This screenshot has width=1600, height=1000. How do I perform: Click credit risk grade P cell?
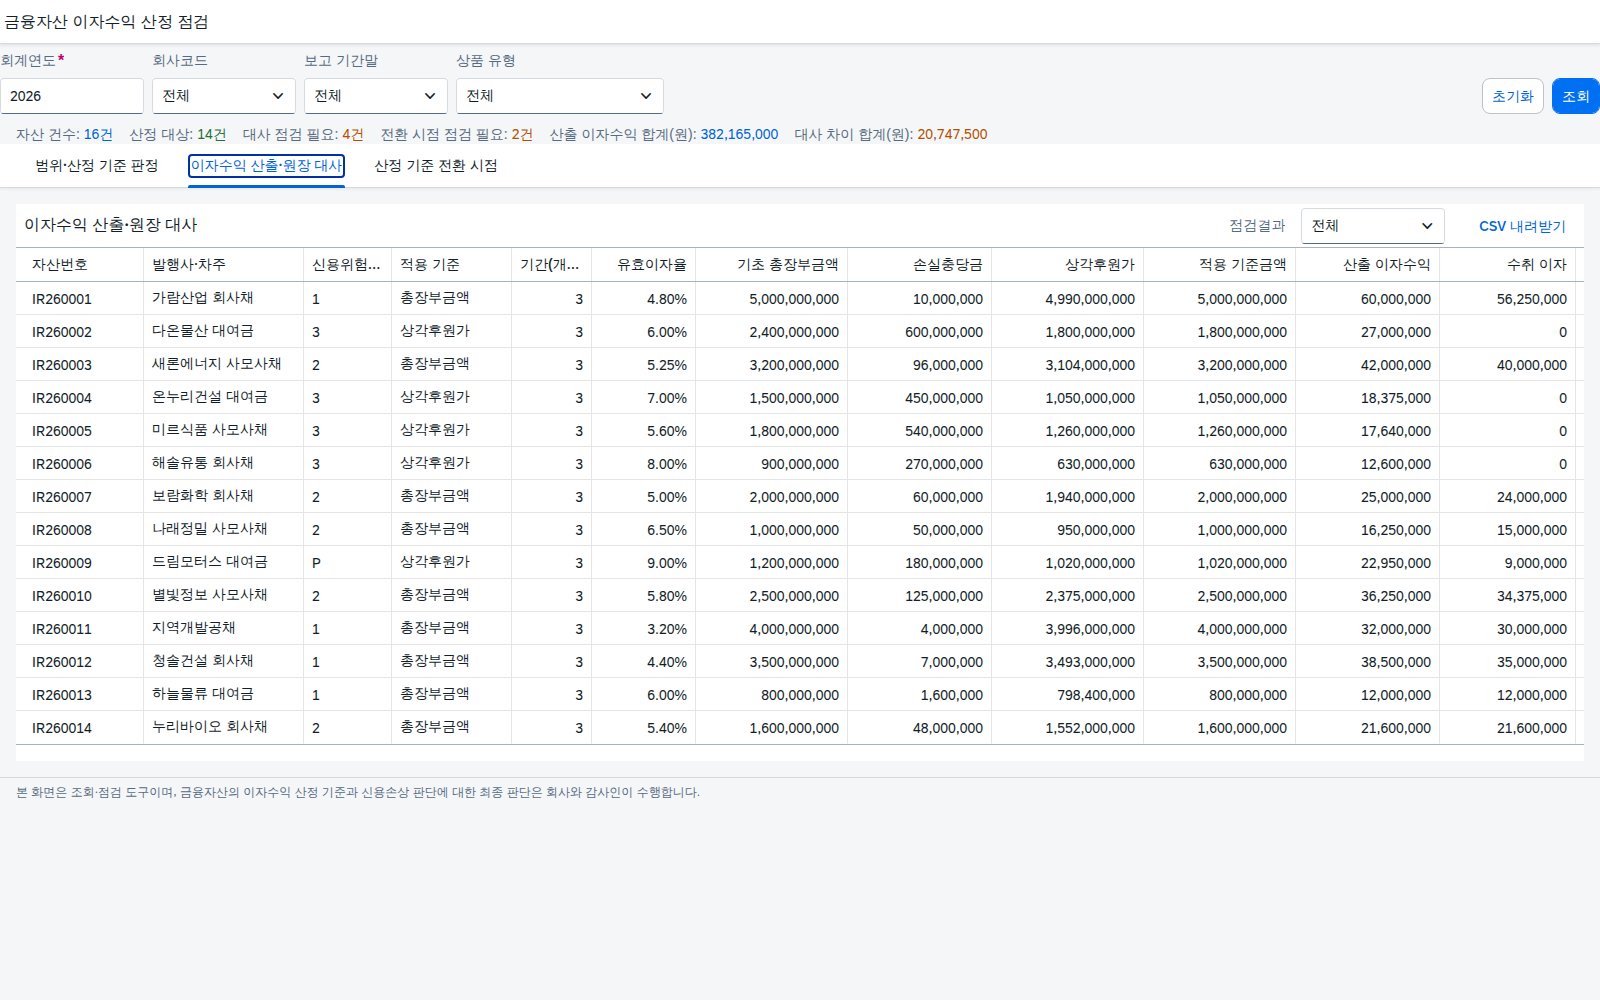(348, 563)
